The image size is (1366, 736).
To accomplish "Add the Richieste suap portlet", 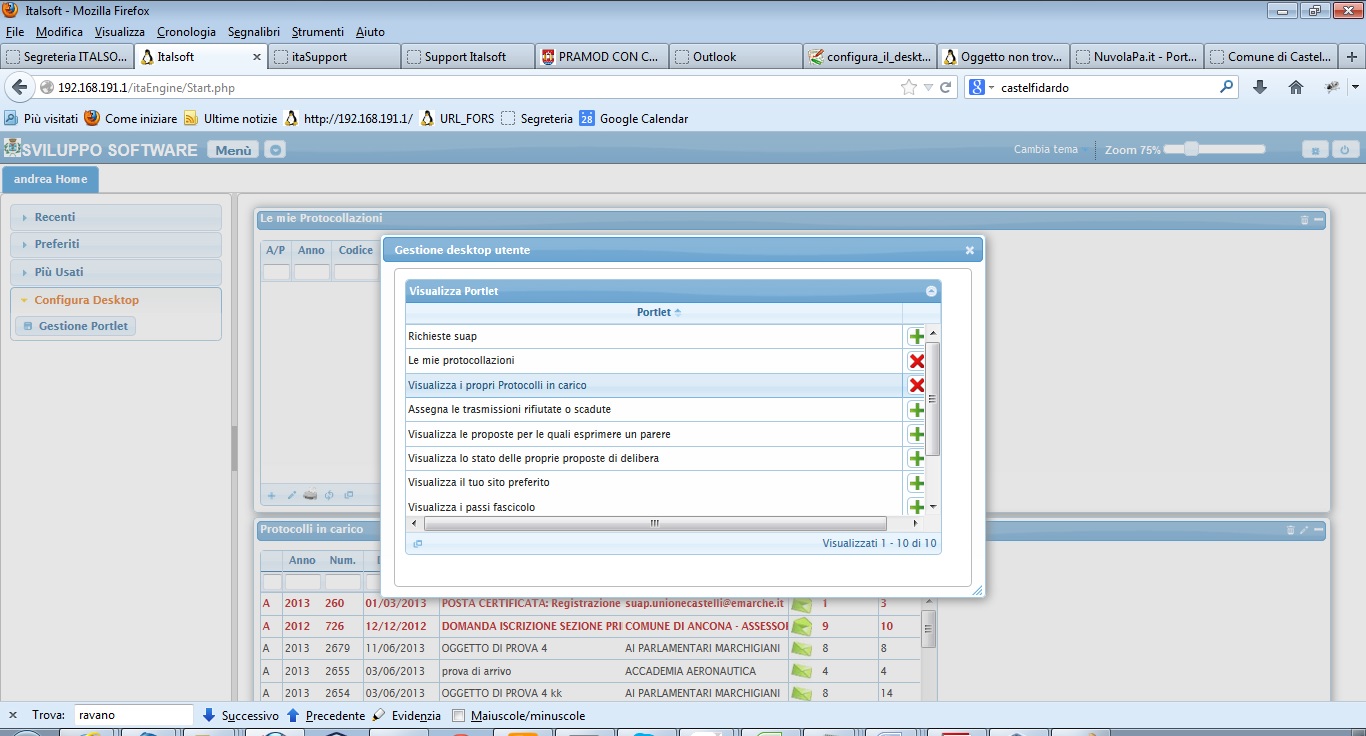I will click(916, 337).
